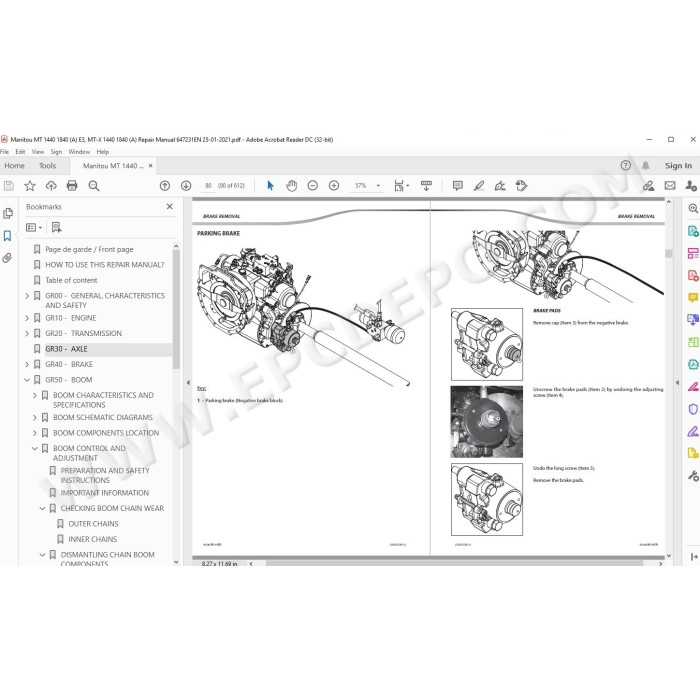This screenshot has width=700, height=700.
Task: Go to the next page
Action: point(186,186)
